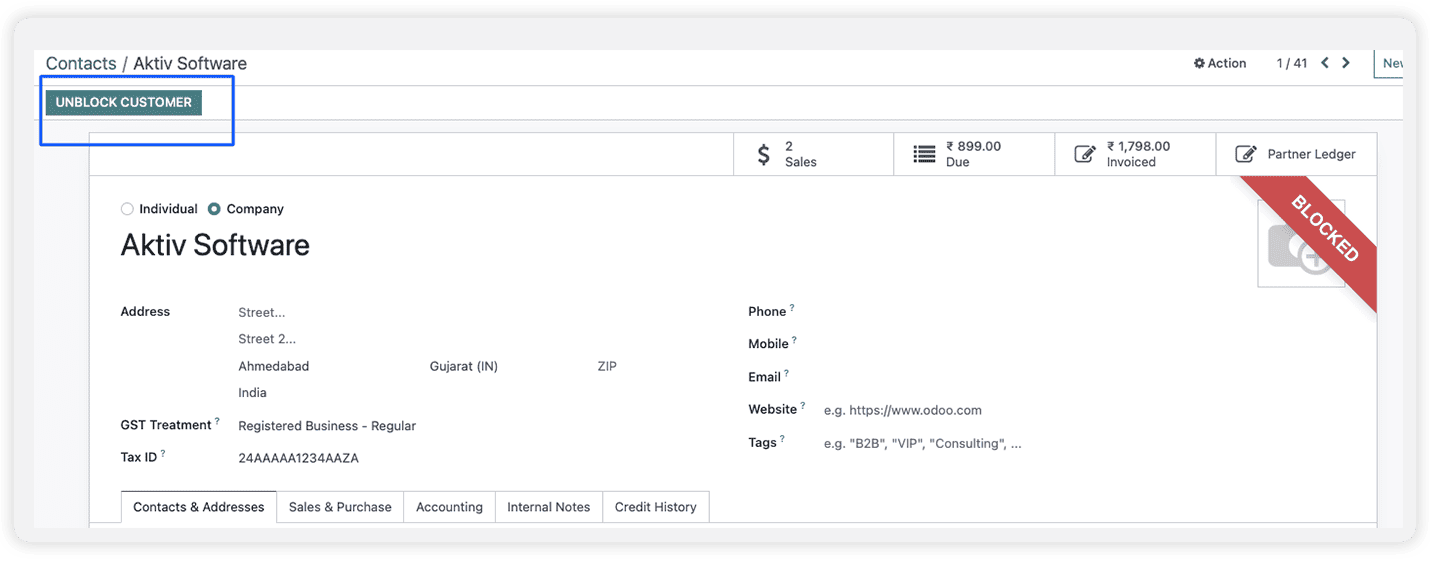The image size is (1430, 583).
Task: Click the Aktiv Software name field
Action: tap(215, 245)
